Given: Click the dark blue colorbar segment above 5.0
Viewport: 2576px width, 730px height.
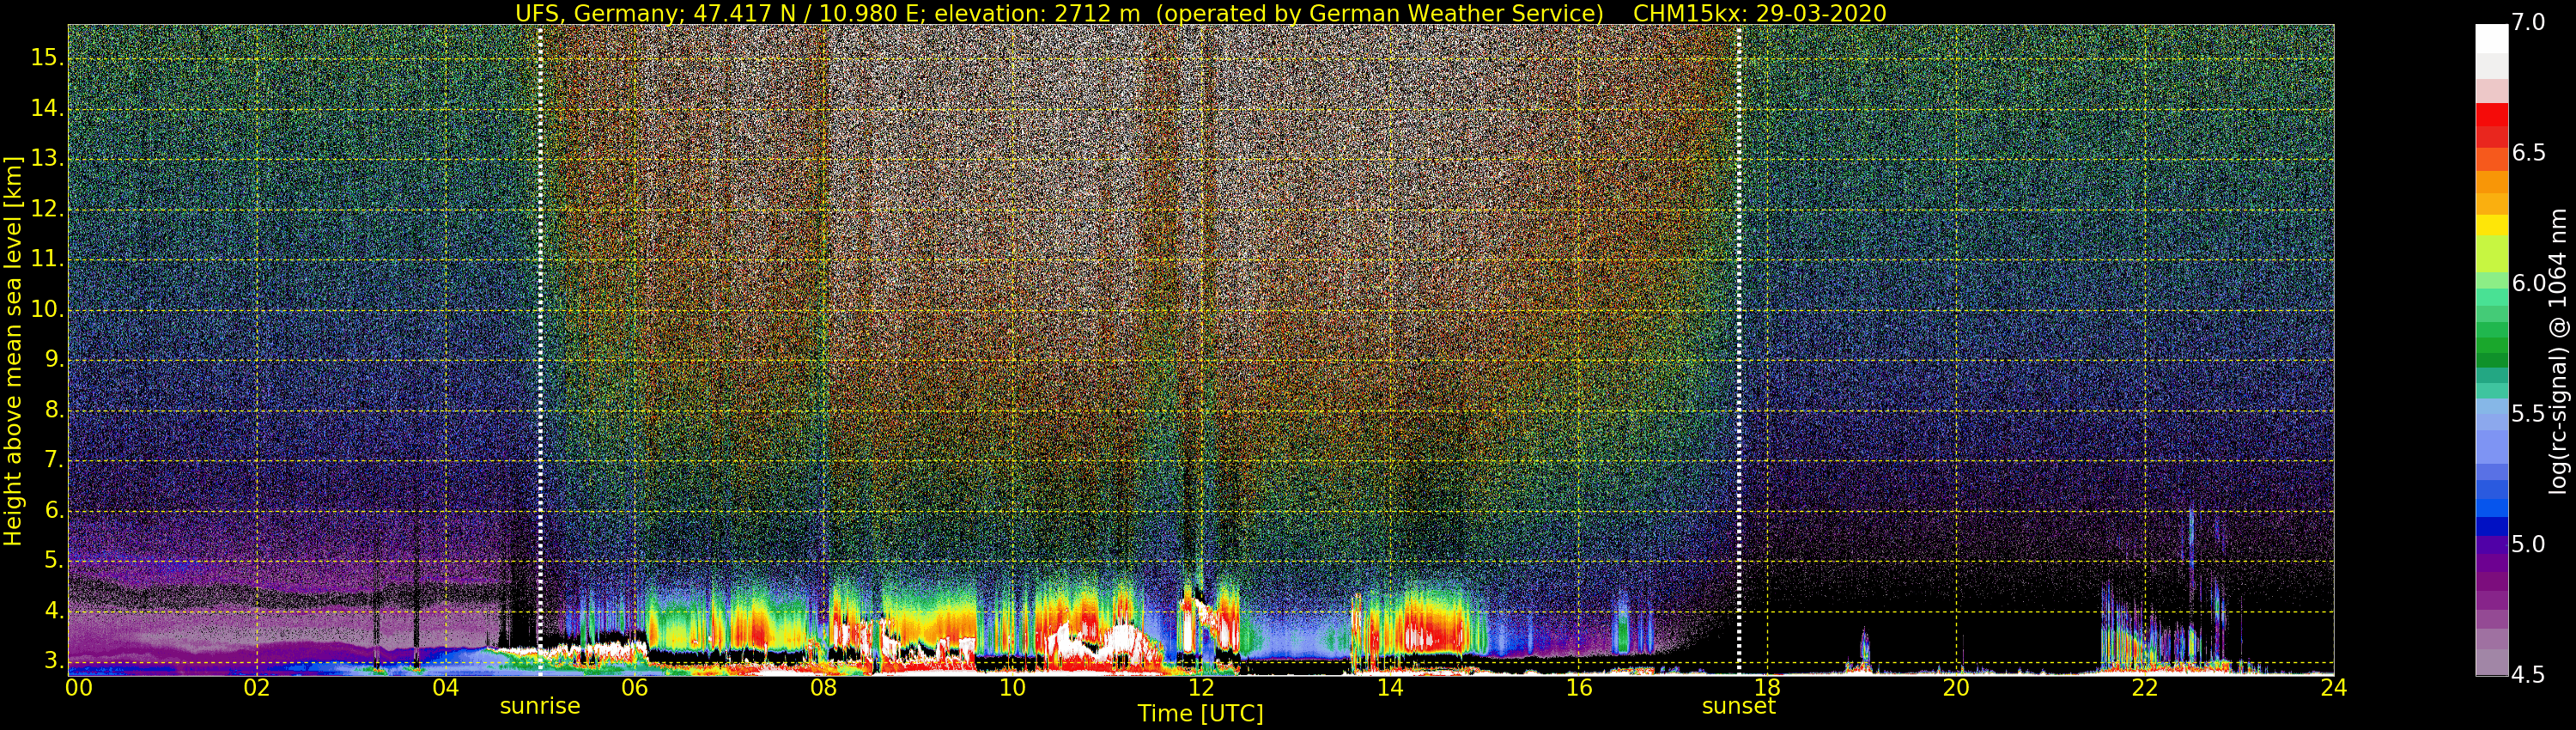Looking at the screenshot, I should [x=2491, y=526].
